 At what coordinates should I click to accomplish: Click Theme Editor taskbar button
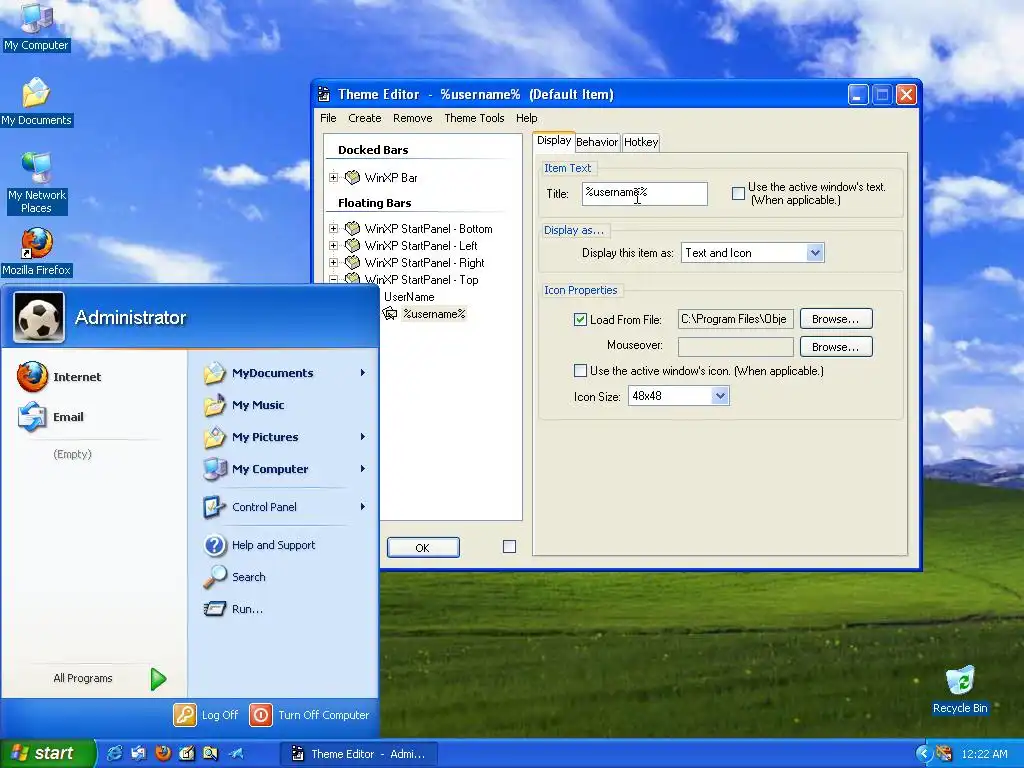[x=358, y=754]
